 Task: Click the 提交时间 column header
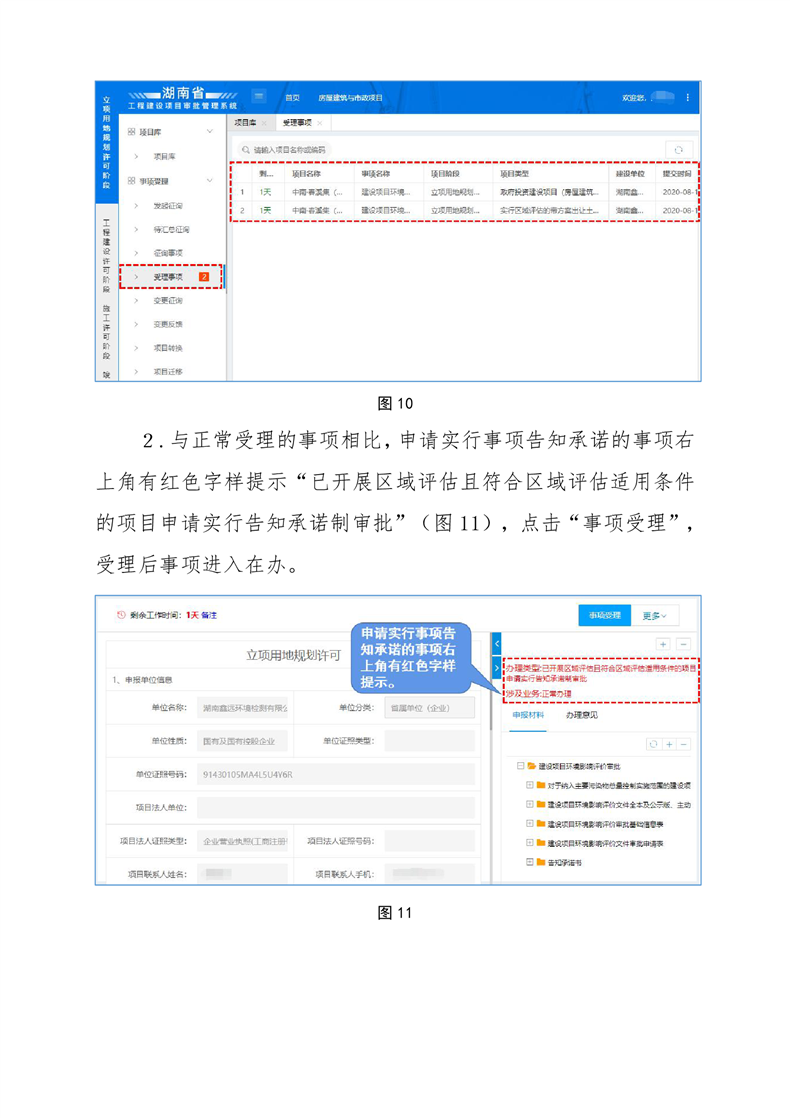[677, 174]
